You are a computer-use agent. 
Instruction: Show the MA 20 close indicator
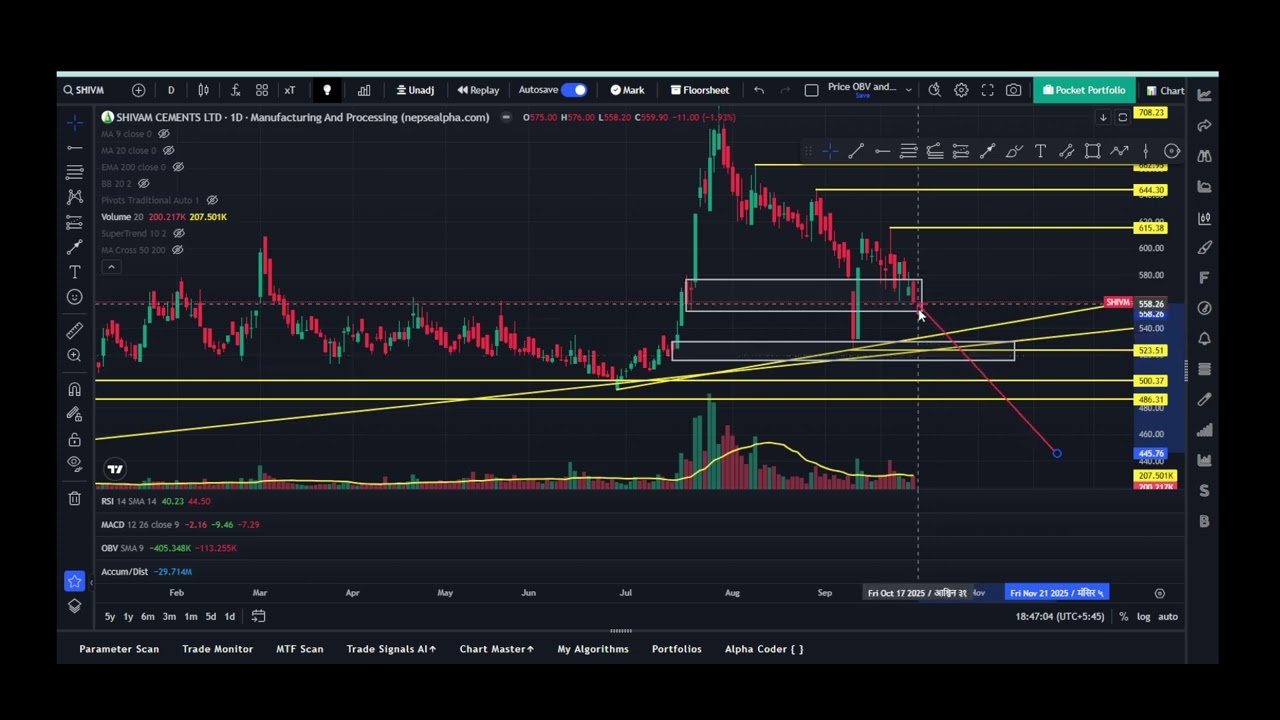(x=168, y=150)
